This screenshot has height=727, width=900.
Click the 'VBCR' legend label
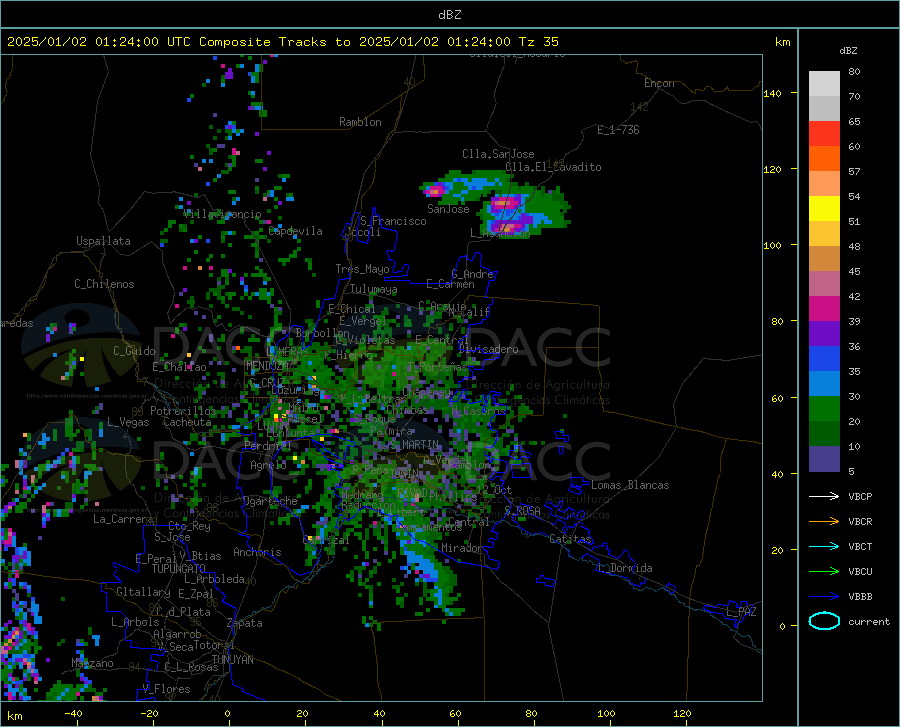click(860, 522)
